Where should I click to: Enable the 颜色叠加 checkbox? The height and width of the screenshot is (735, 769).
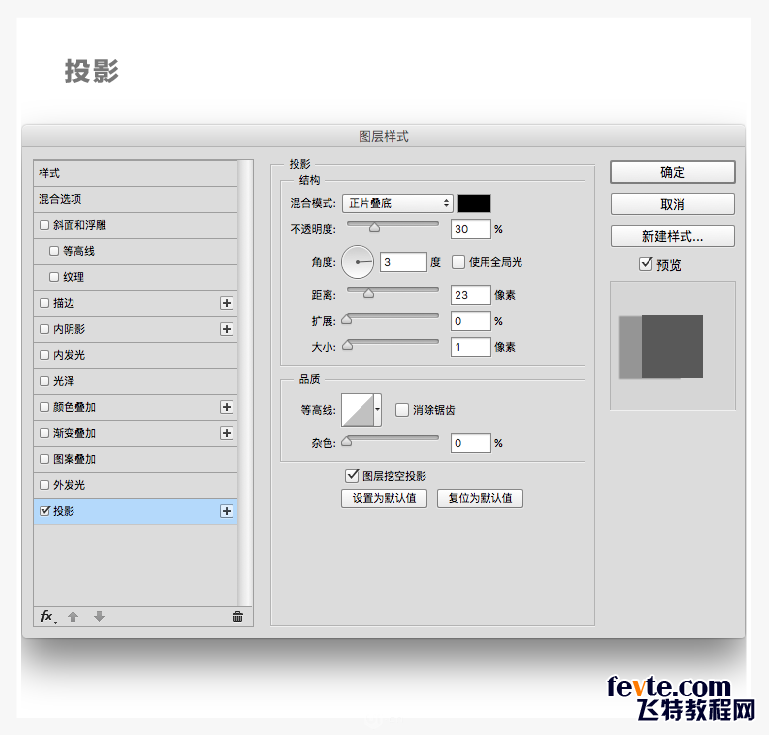click(45, 407)
